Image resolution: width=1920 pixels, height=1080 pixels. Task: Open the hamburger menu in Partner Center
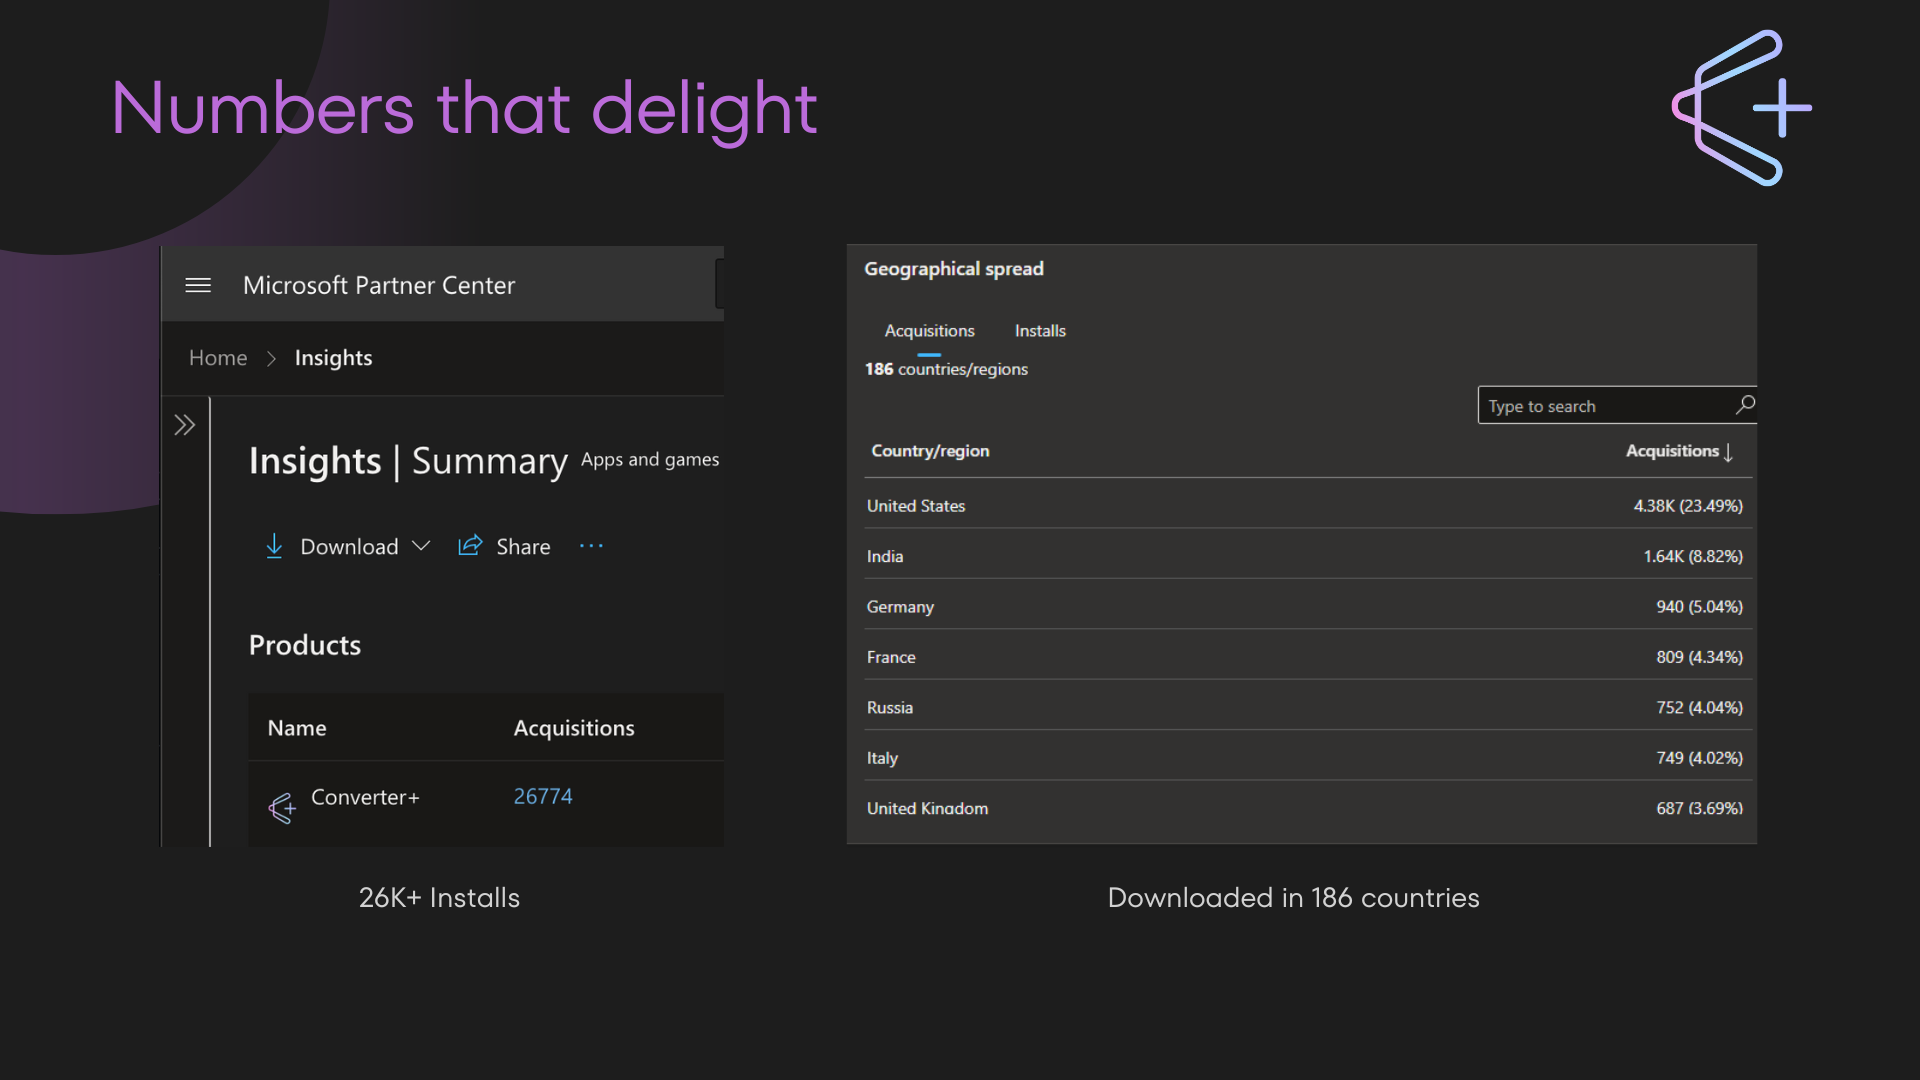pos(198,286)
